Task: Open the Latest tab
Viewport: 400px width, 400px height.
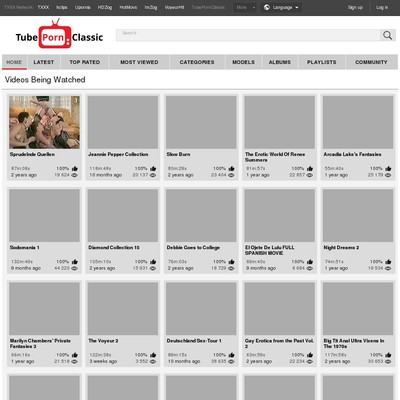Action: 44,62
